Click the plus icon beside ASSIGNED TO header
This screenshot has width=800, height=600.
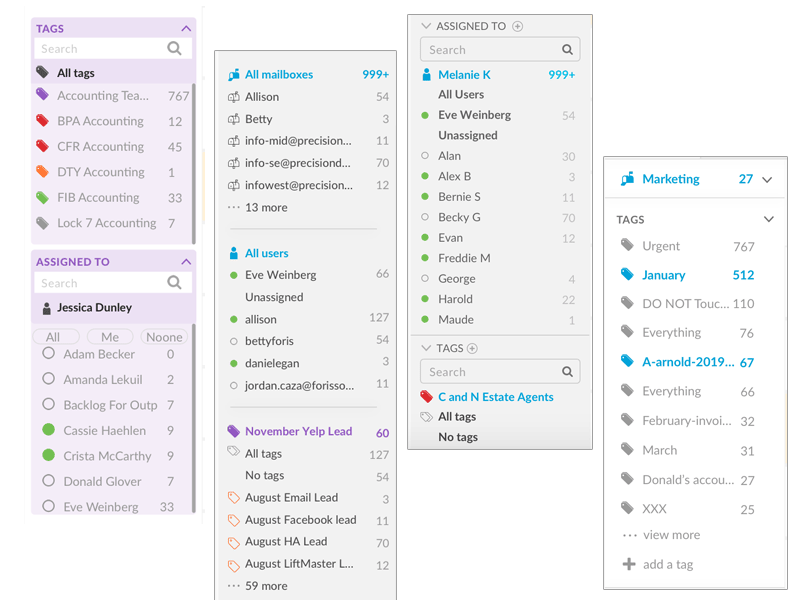pos(517,27)
